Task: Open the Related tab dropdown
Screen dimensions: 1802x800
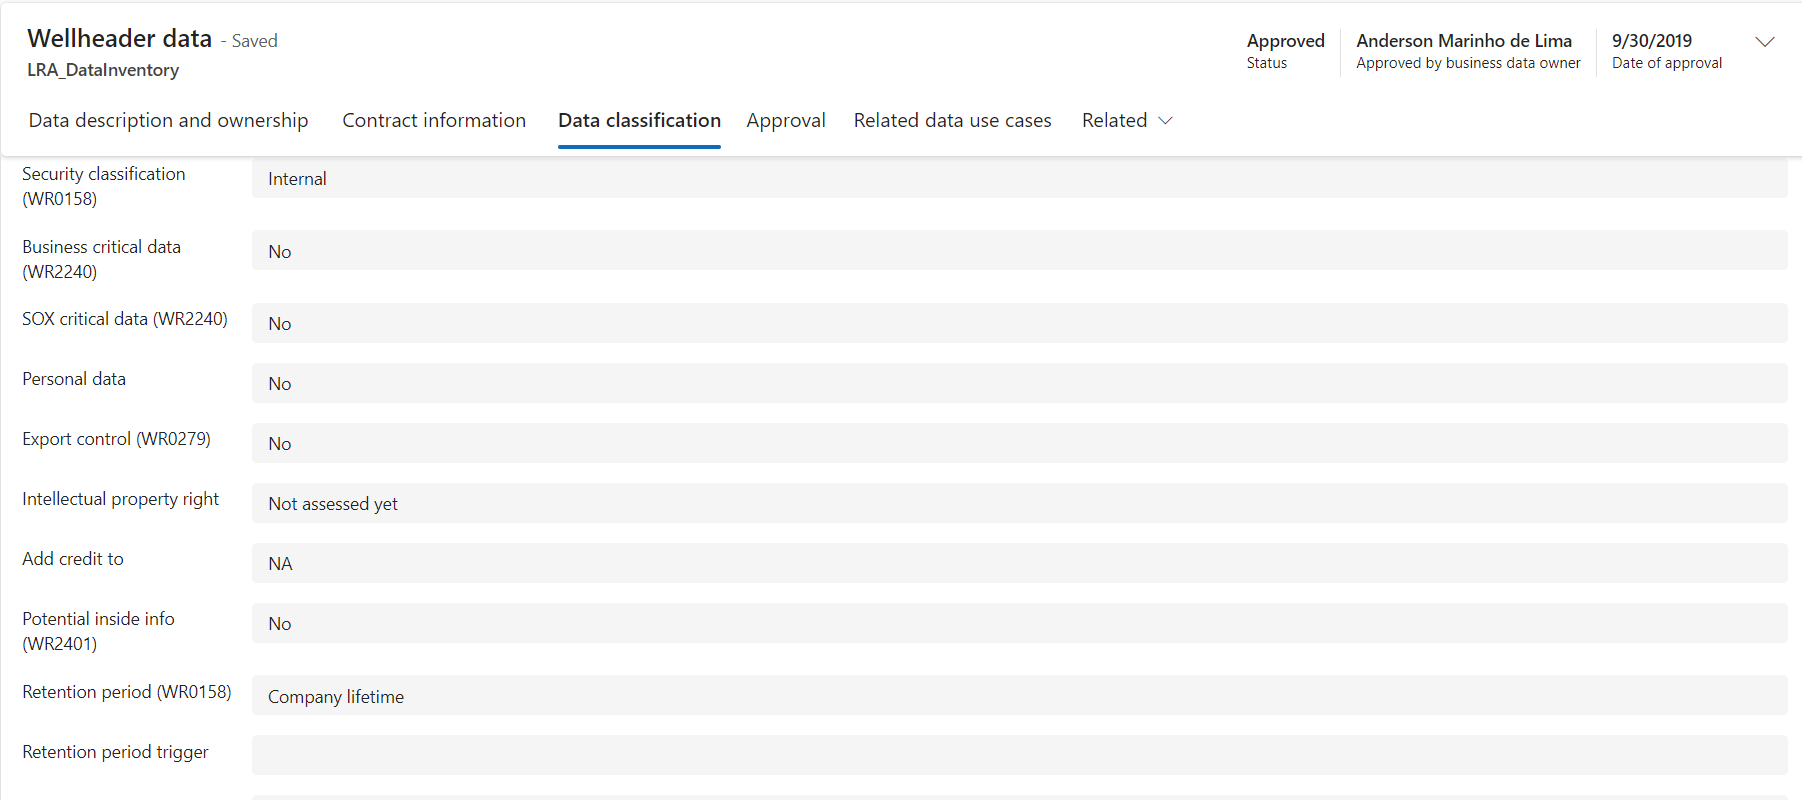Action: [x=1126, y=121]
